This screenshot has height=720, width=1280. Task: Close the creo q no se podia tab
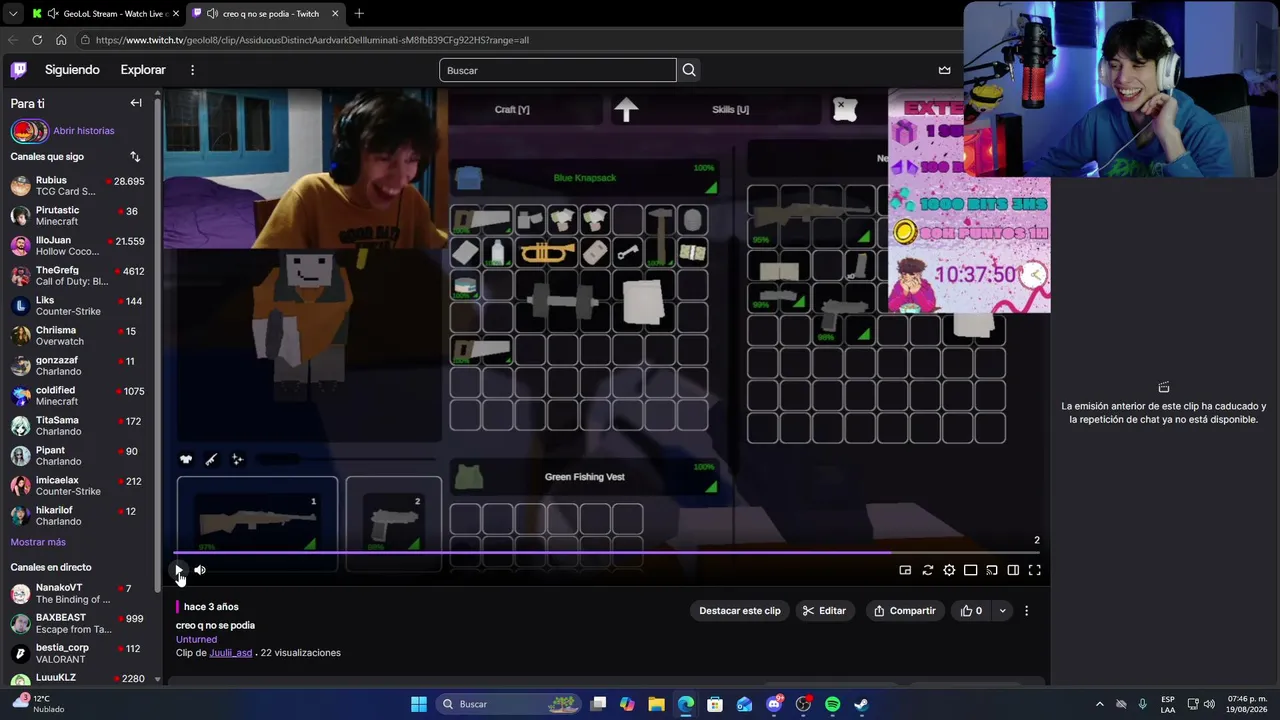click(335, 14)
